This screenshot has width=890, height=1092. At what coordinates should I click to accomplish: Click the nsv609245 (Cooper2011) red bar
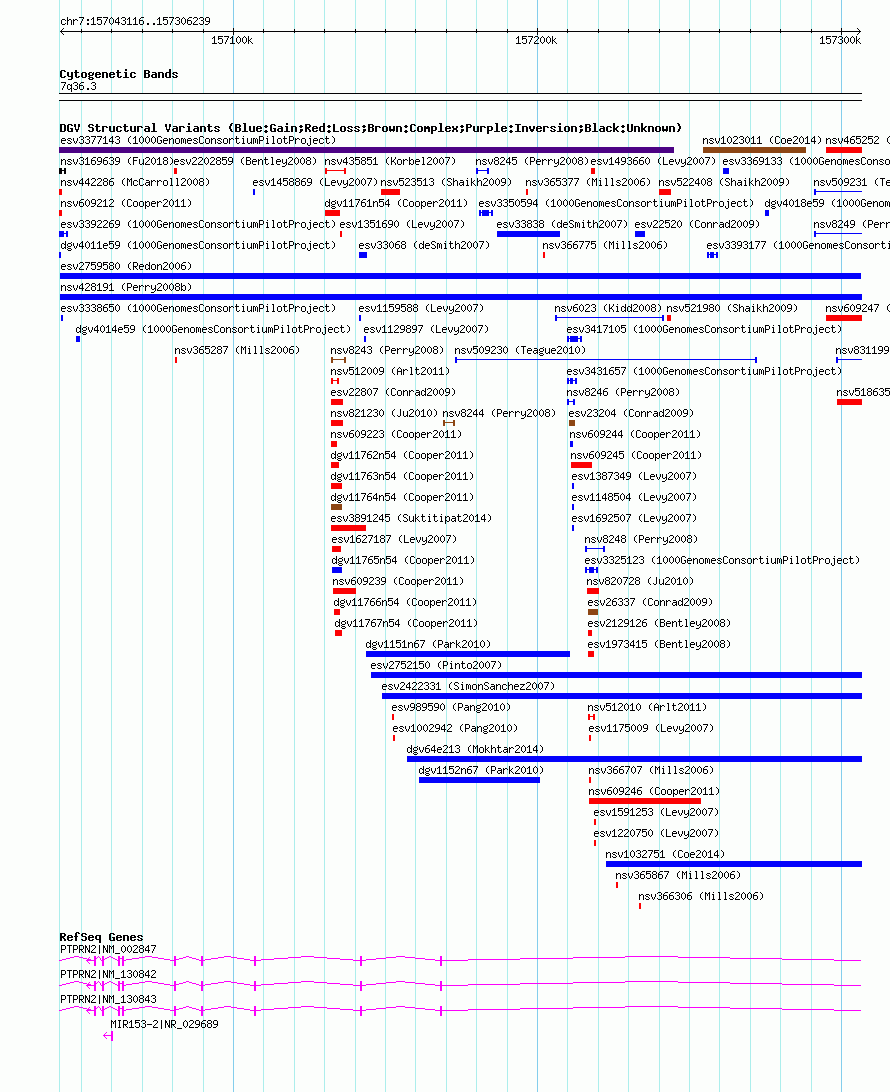(581, 465)
